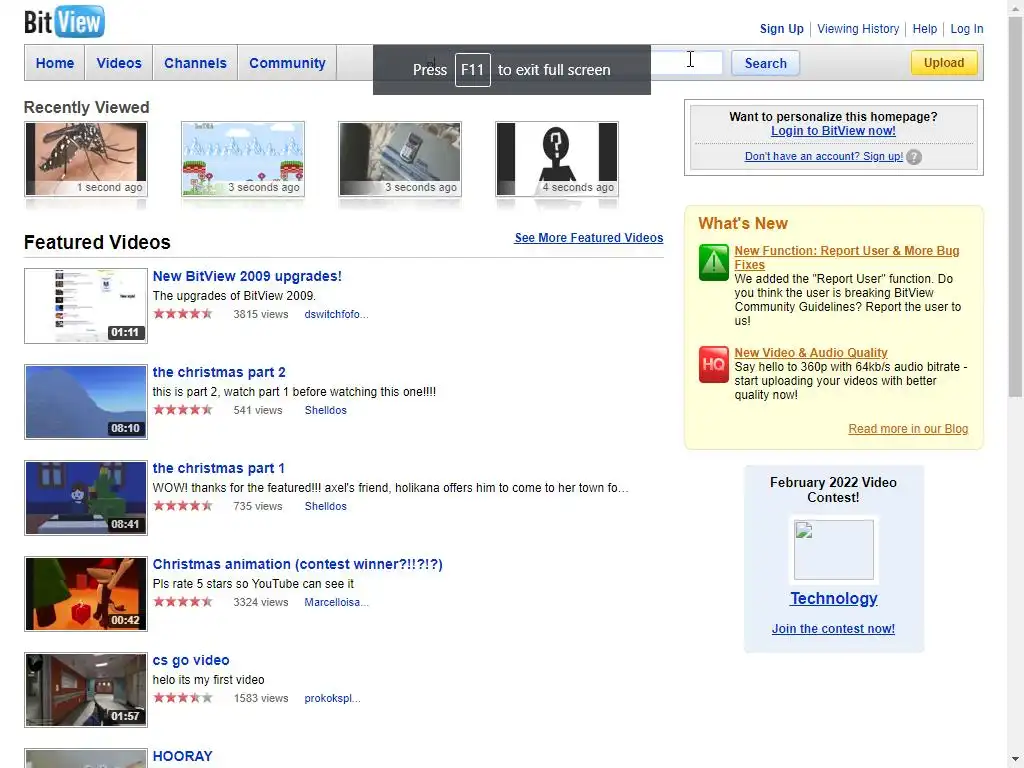
Task: Open the christmas part 2 title link
Action: [x=219, y=372]
